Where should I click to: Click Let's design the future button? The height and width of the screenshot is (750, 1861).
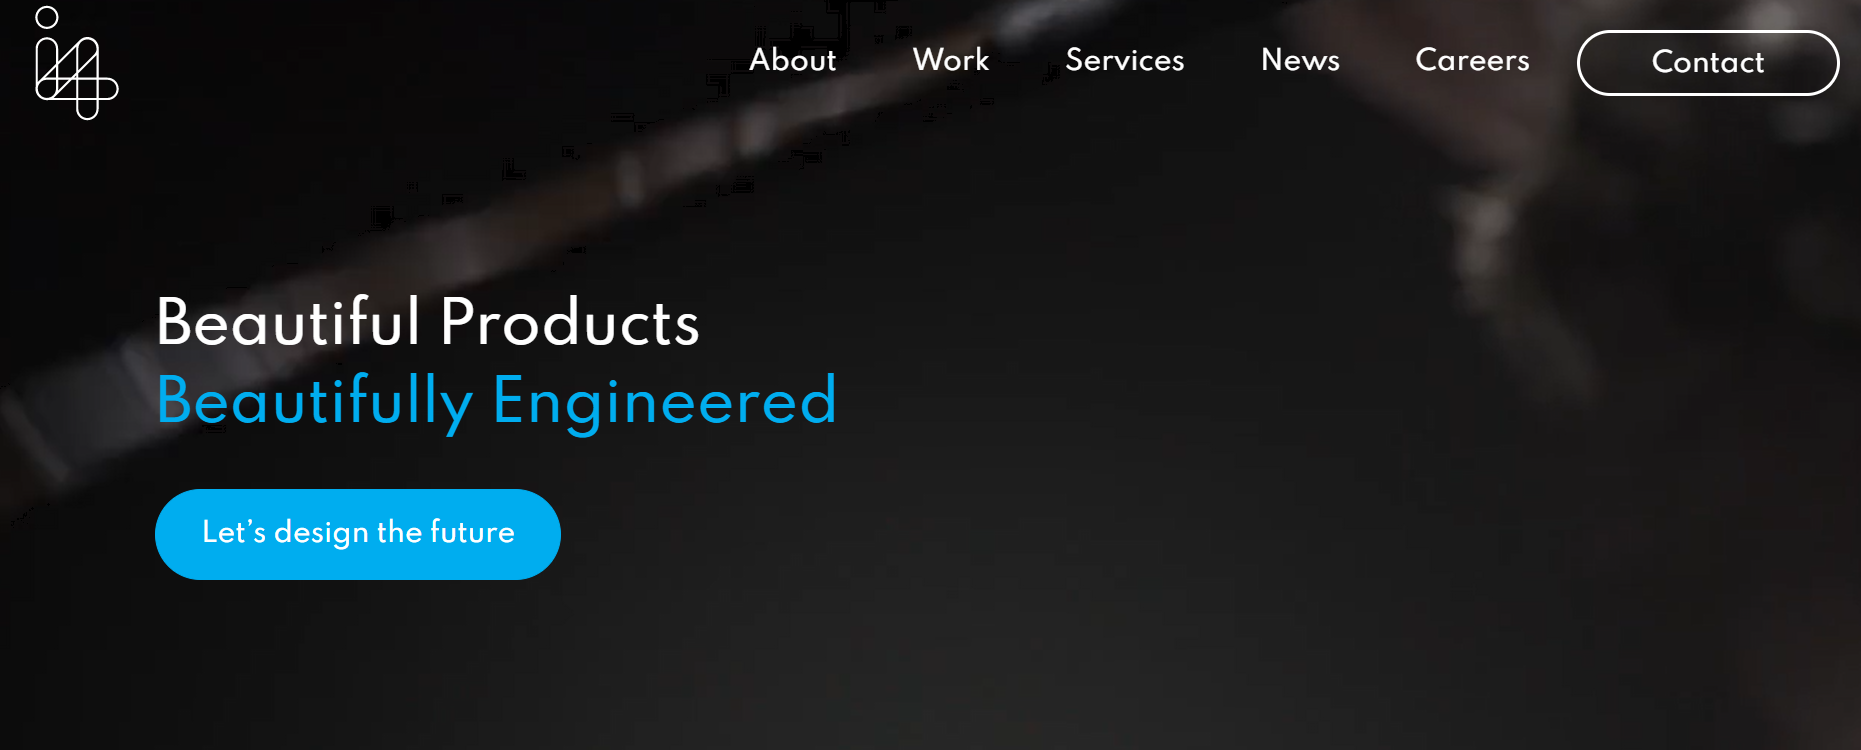(x=358, y=534)
